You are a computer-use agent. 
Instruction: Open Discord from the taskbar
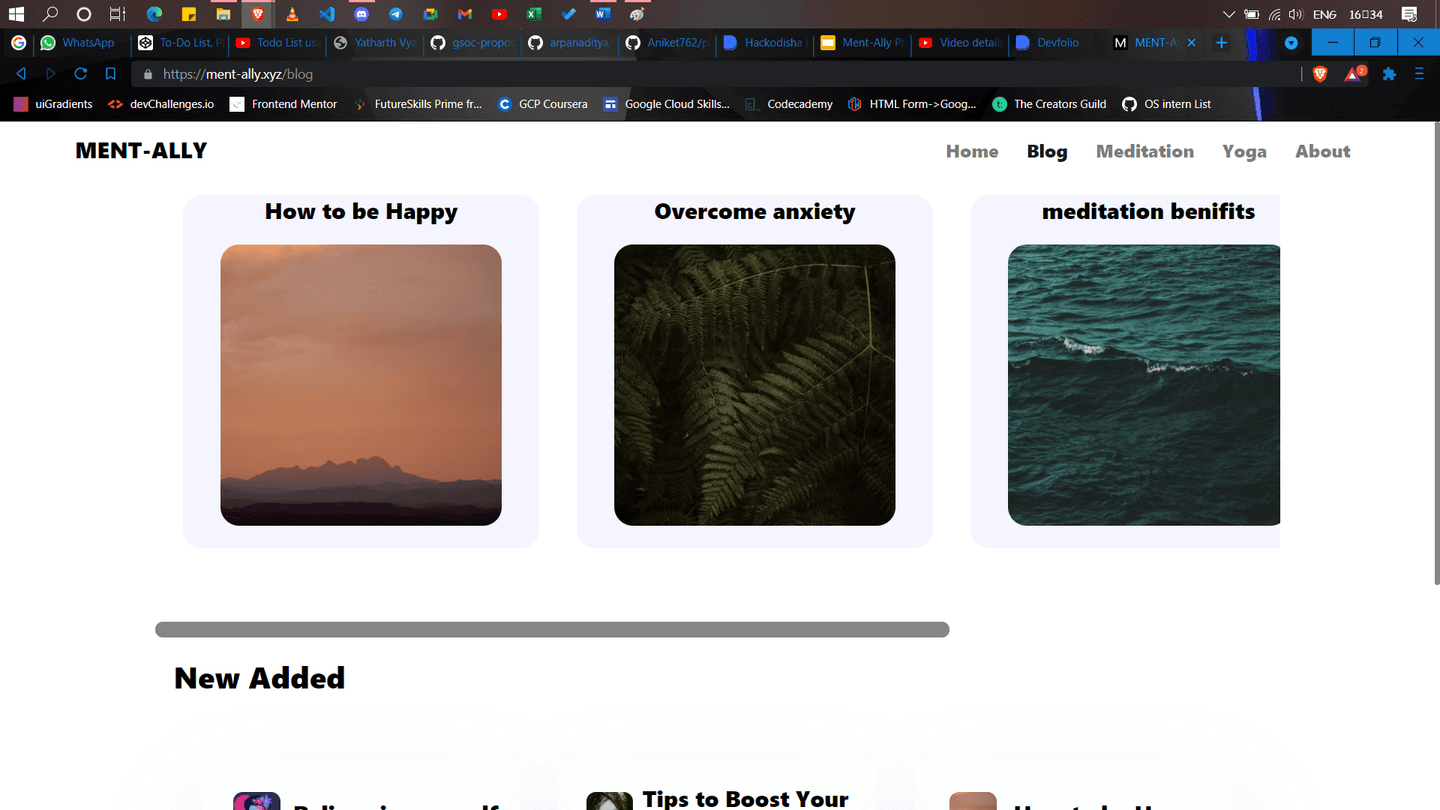point(361,14)
